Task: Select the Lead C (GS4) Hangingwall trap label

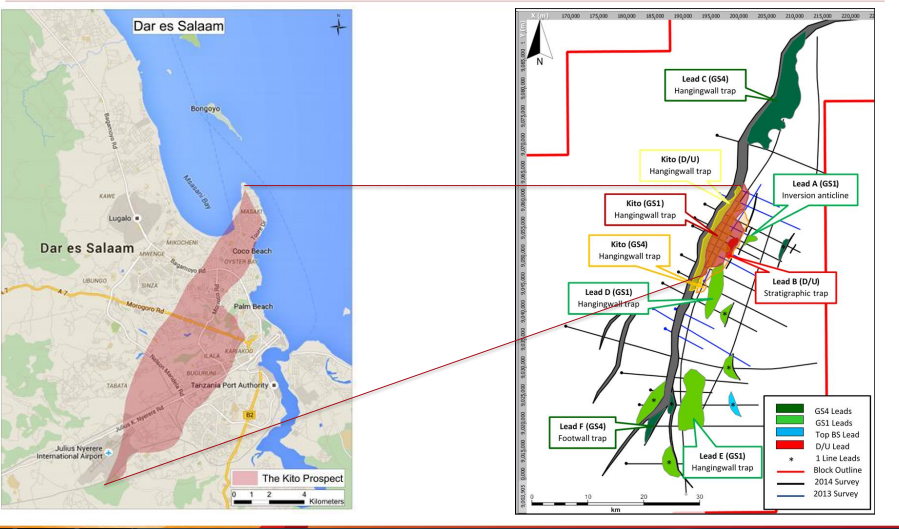Action: (701, 83)
